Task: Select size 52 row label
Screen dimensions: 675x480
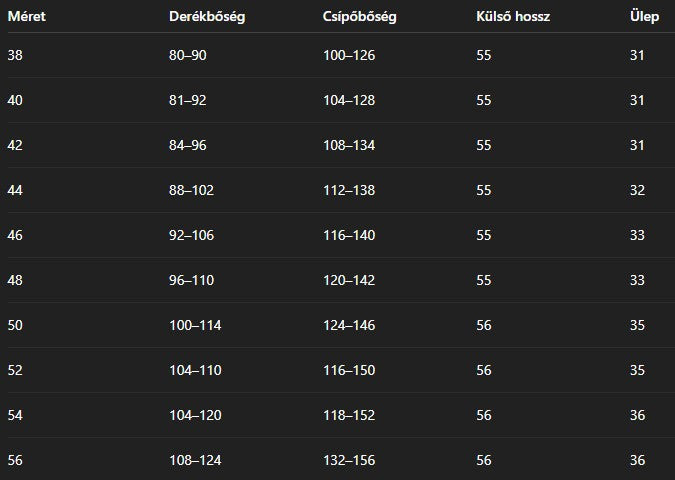Action: coord(15,370)
